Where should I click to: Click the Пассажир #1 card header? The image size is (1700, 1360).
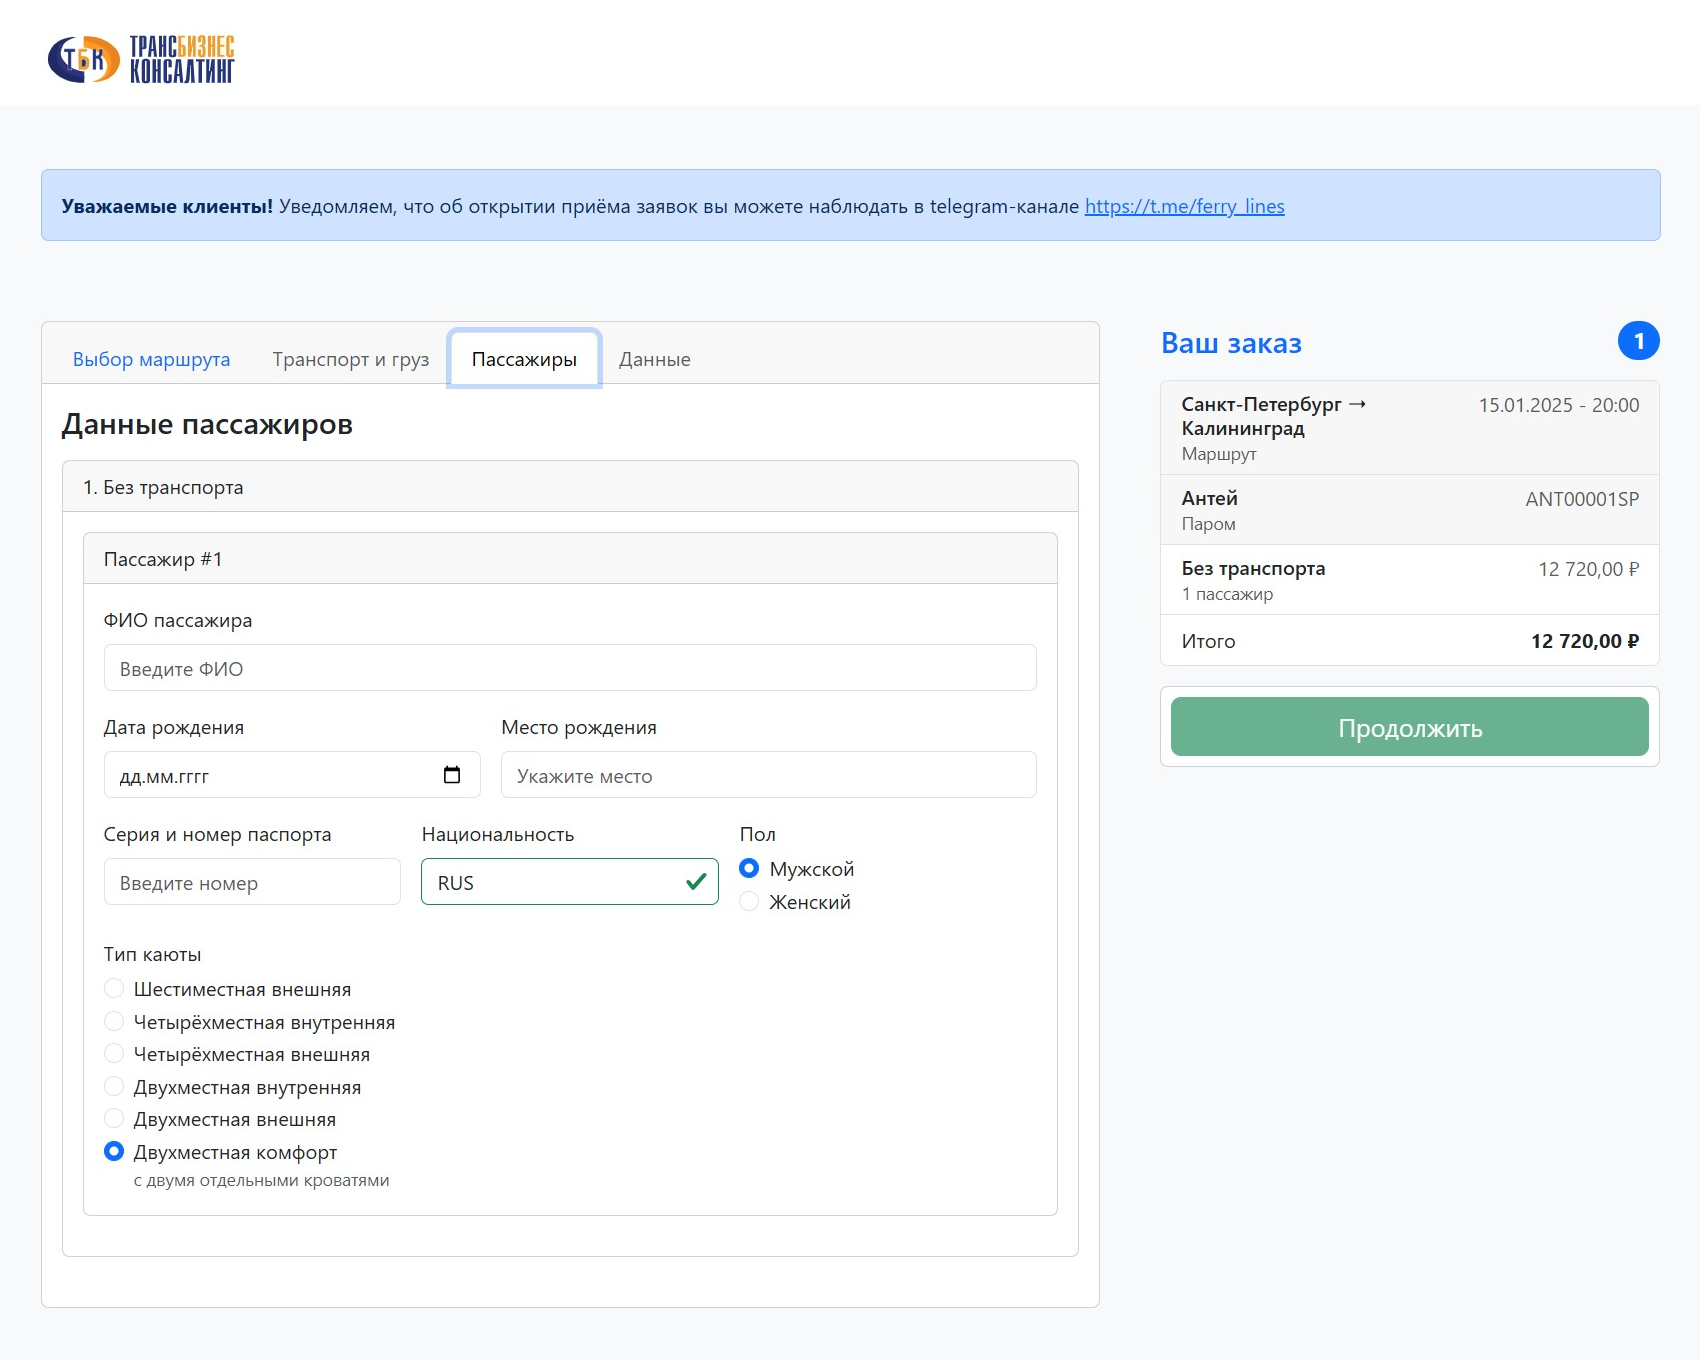pyautogui.click(x=570, y=559)
